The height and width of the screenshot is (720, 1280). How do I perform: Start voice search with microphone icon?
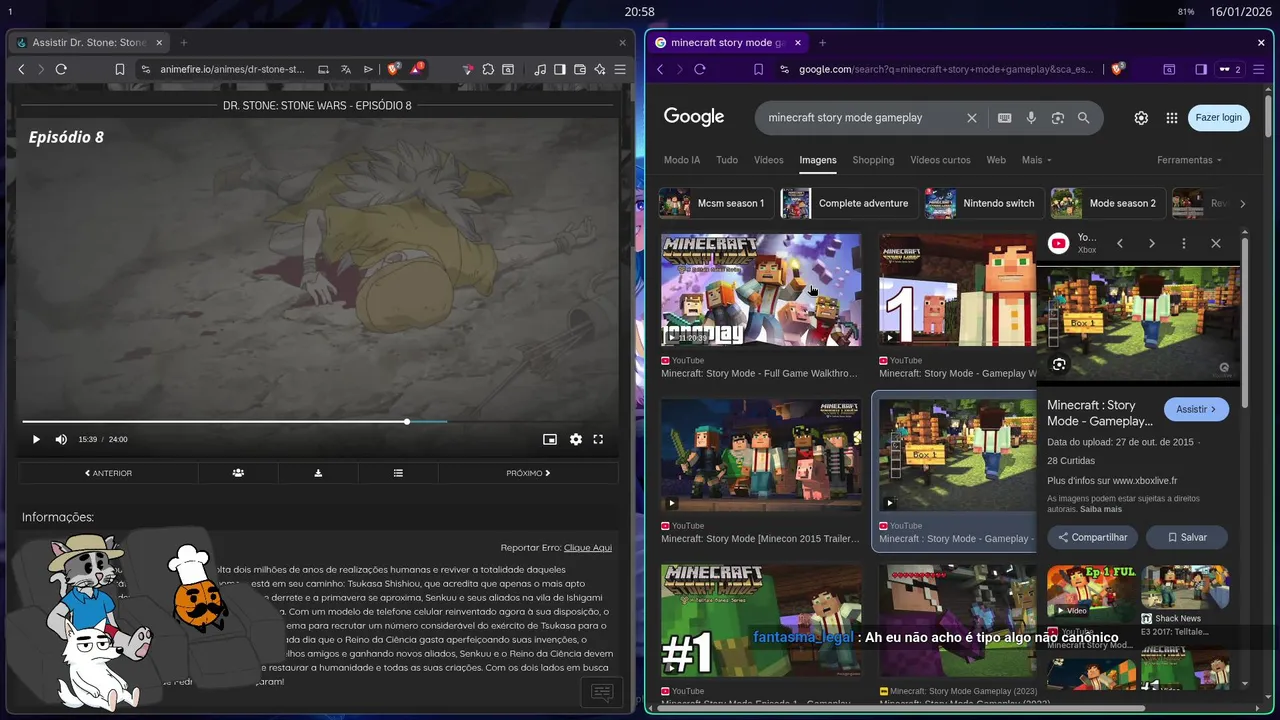(1031, 118)
